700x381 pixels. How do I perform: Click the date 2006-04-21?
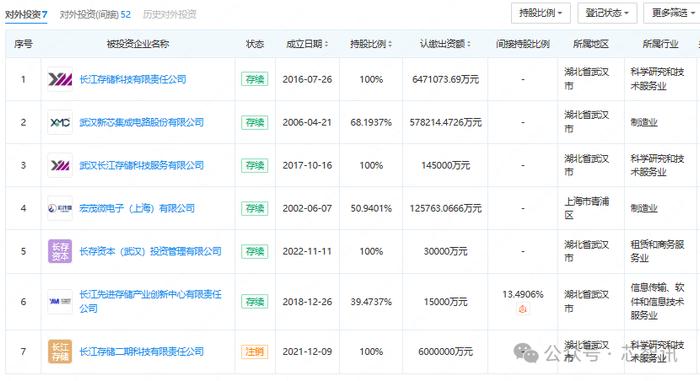point(307,122)
